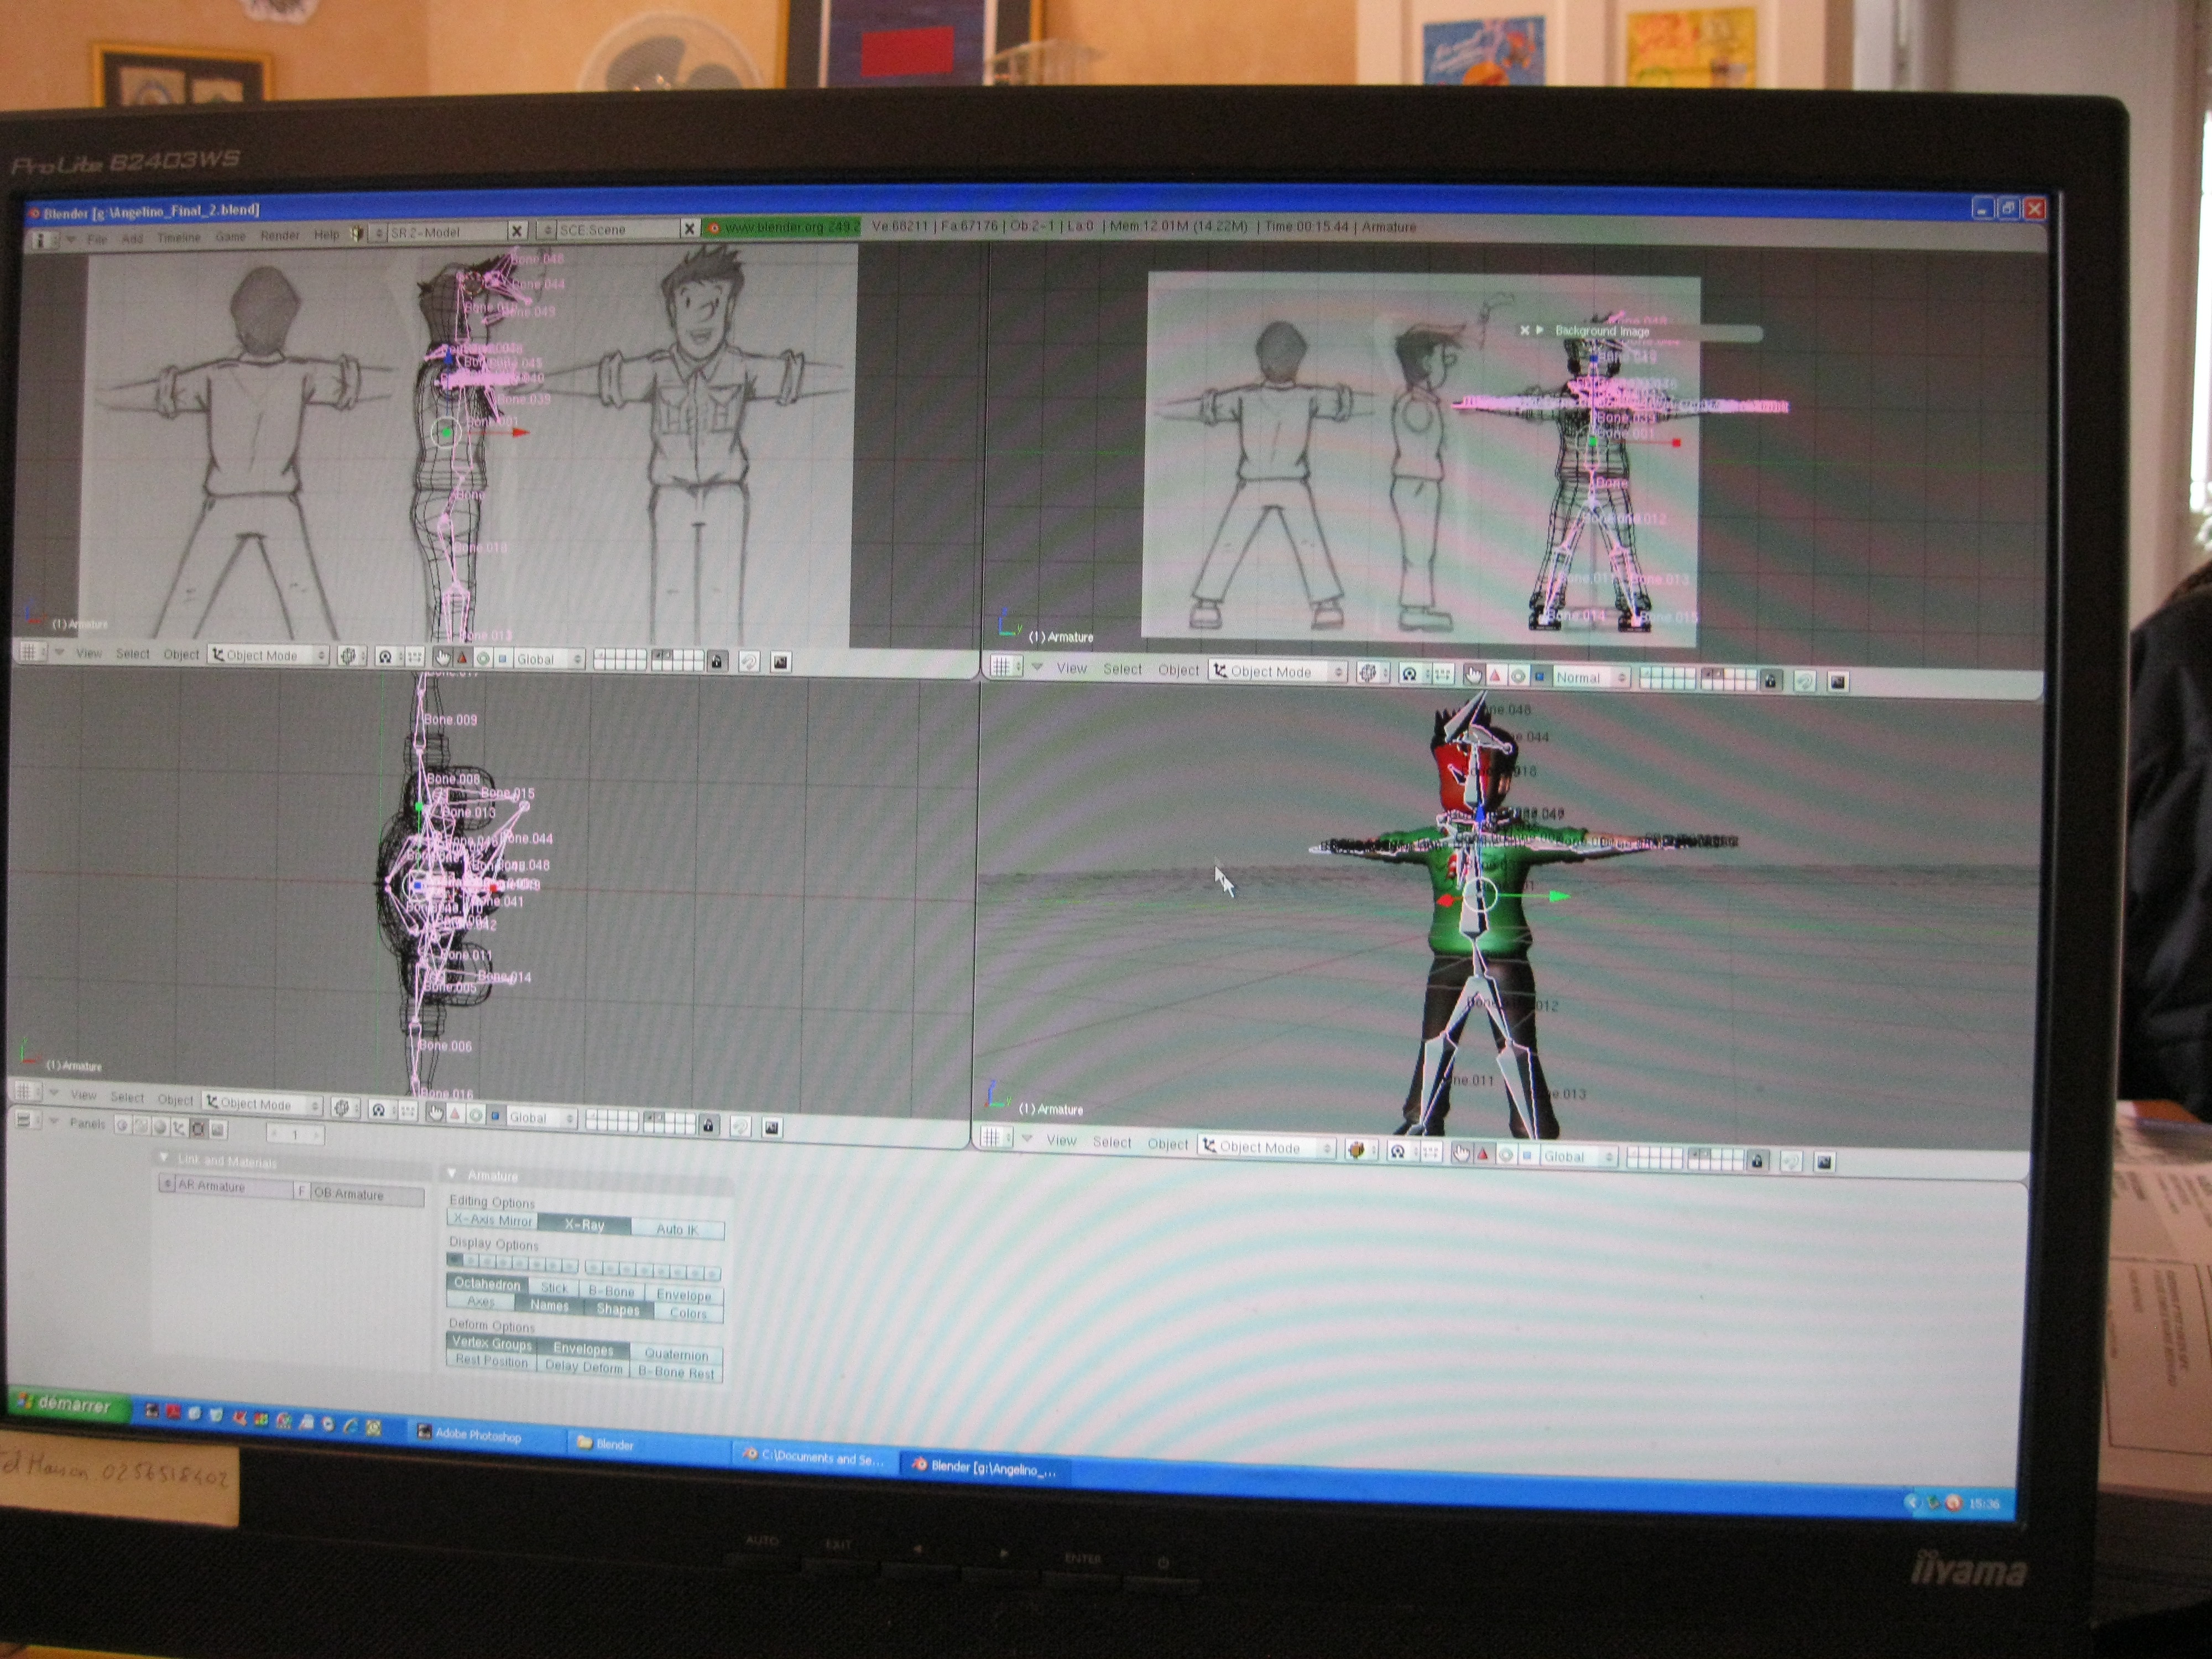Click pivot point icon in top-left viewport header
Viewport: 2212px width, 1659px height.
point(385,657)
